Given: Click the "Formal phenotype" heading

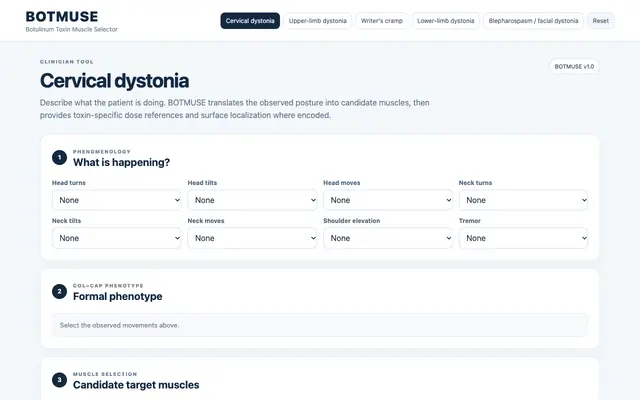Looking at the screenshot, I should [x=118, y=296].
